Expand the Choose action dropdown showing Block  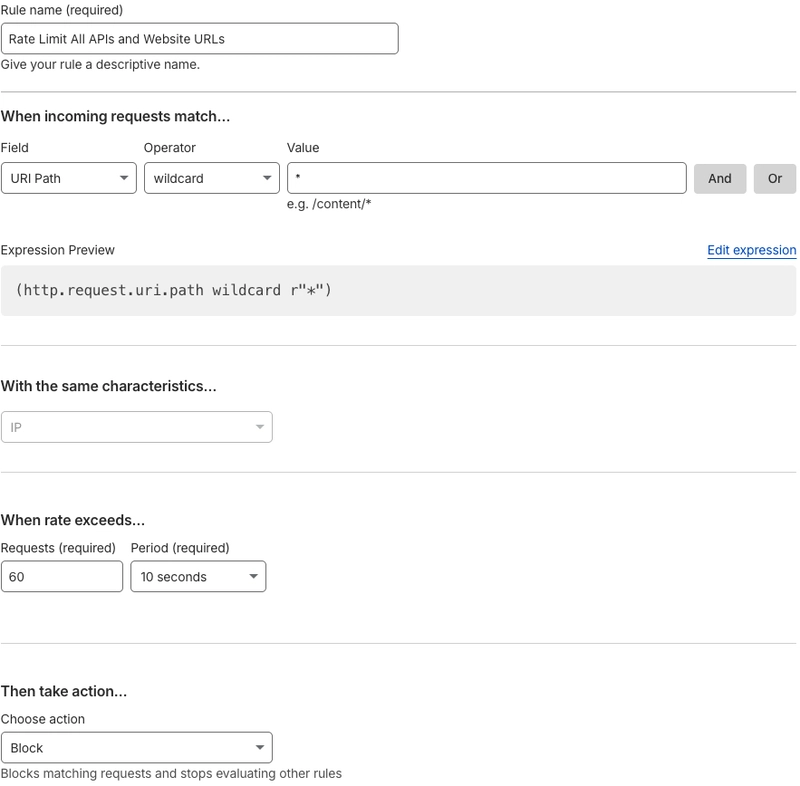pos(136,748)
